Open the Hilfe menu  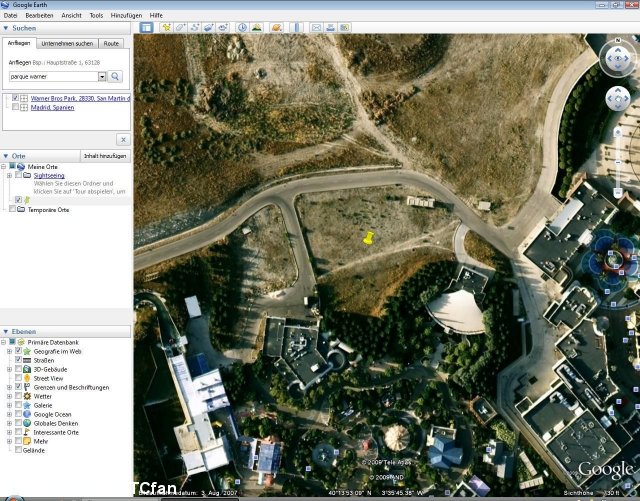click(x=156, y=16)
